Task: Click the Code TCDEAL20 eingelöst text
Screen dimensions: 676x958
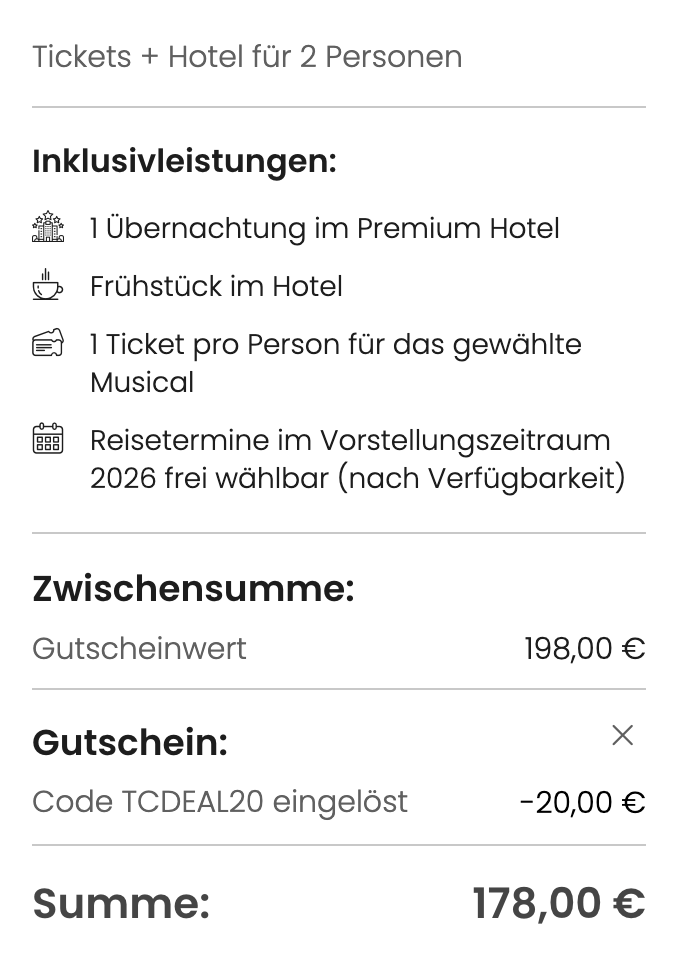Action: [x=220, y=802]
